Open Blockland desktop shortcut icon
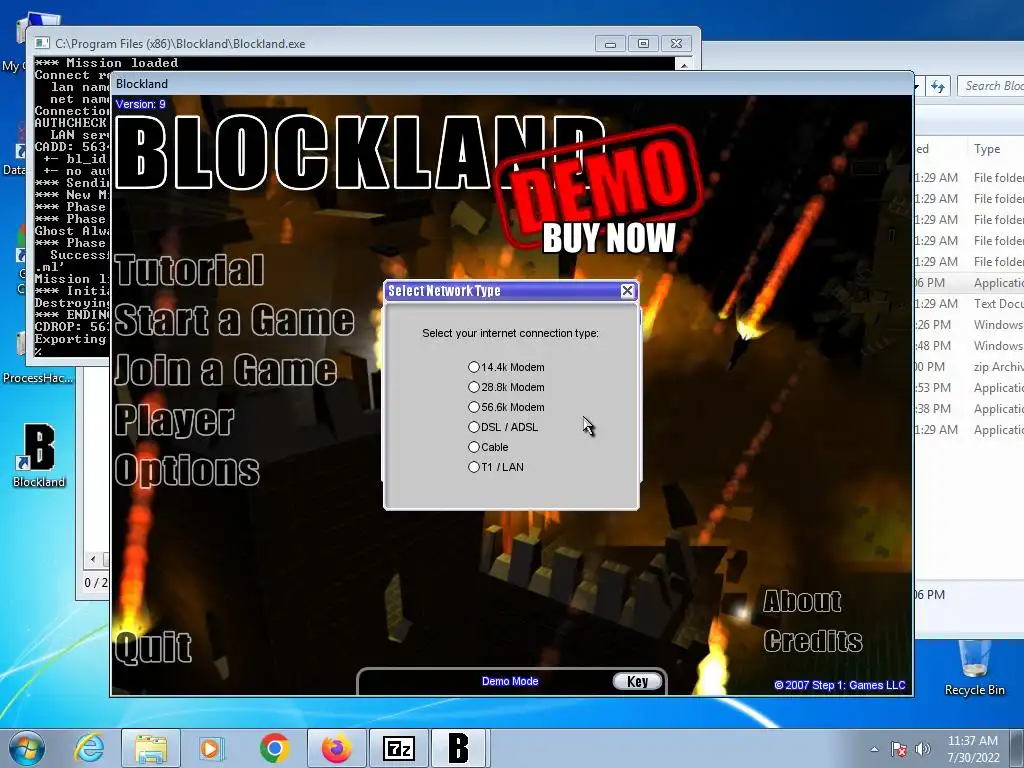 tap(39, 456)
